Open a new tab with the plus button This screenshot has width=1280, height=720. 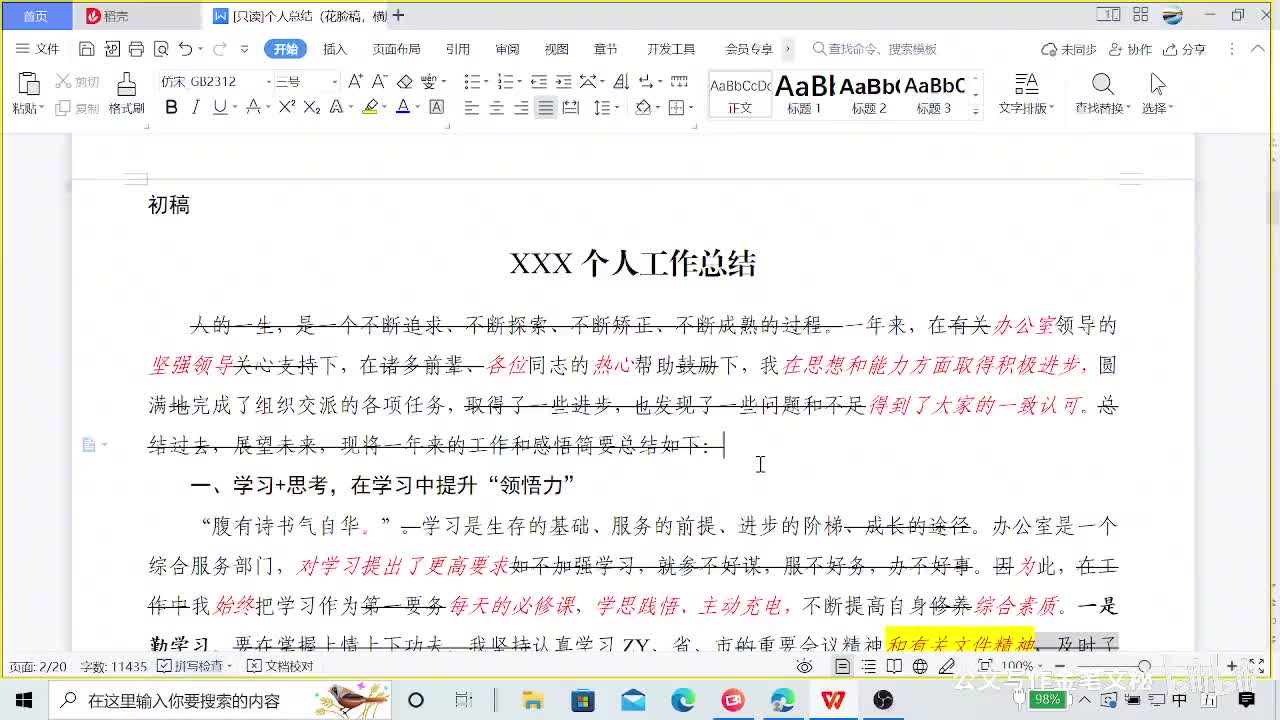tap(399, 16)
